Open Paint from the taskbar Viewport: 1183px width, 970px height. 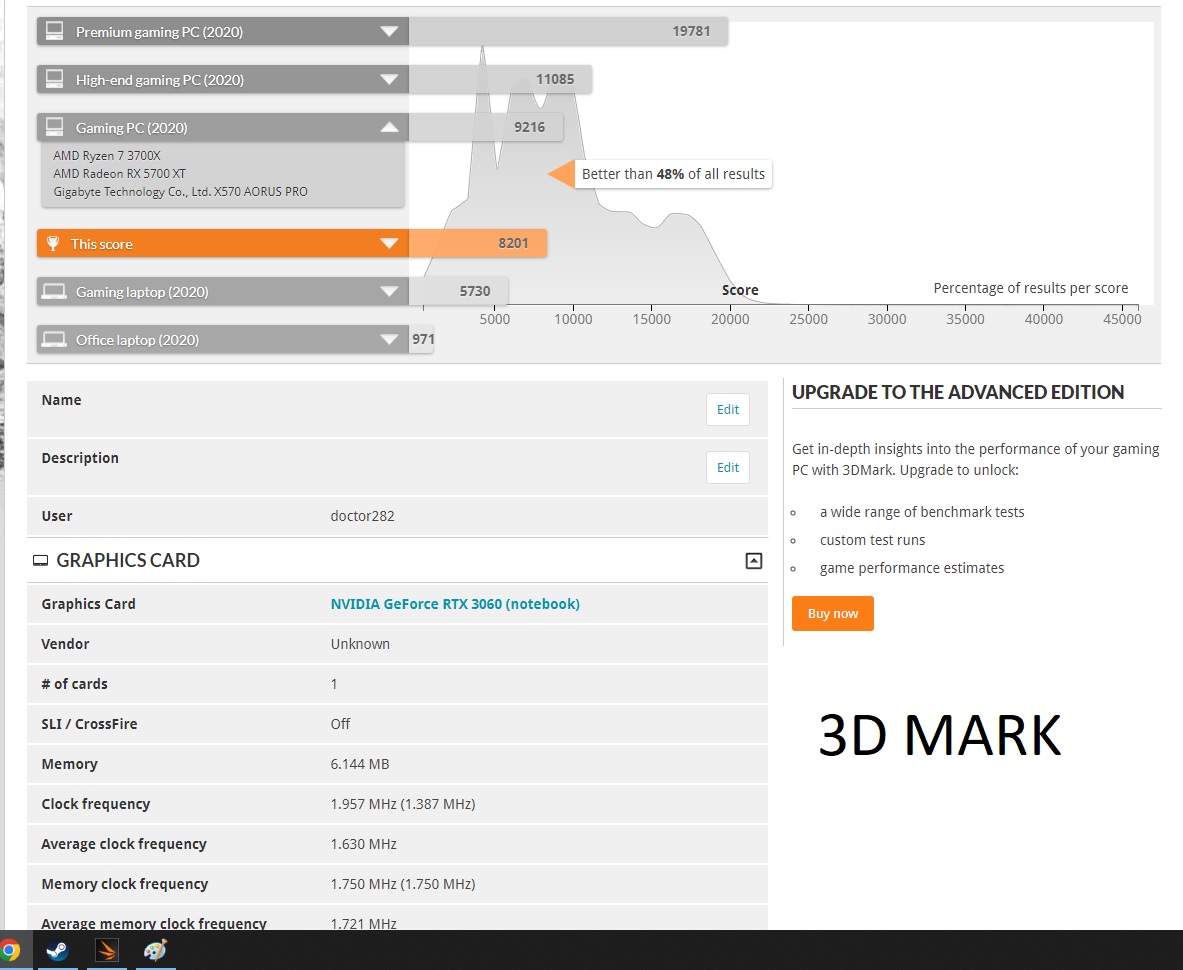point(155,950)
